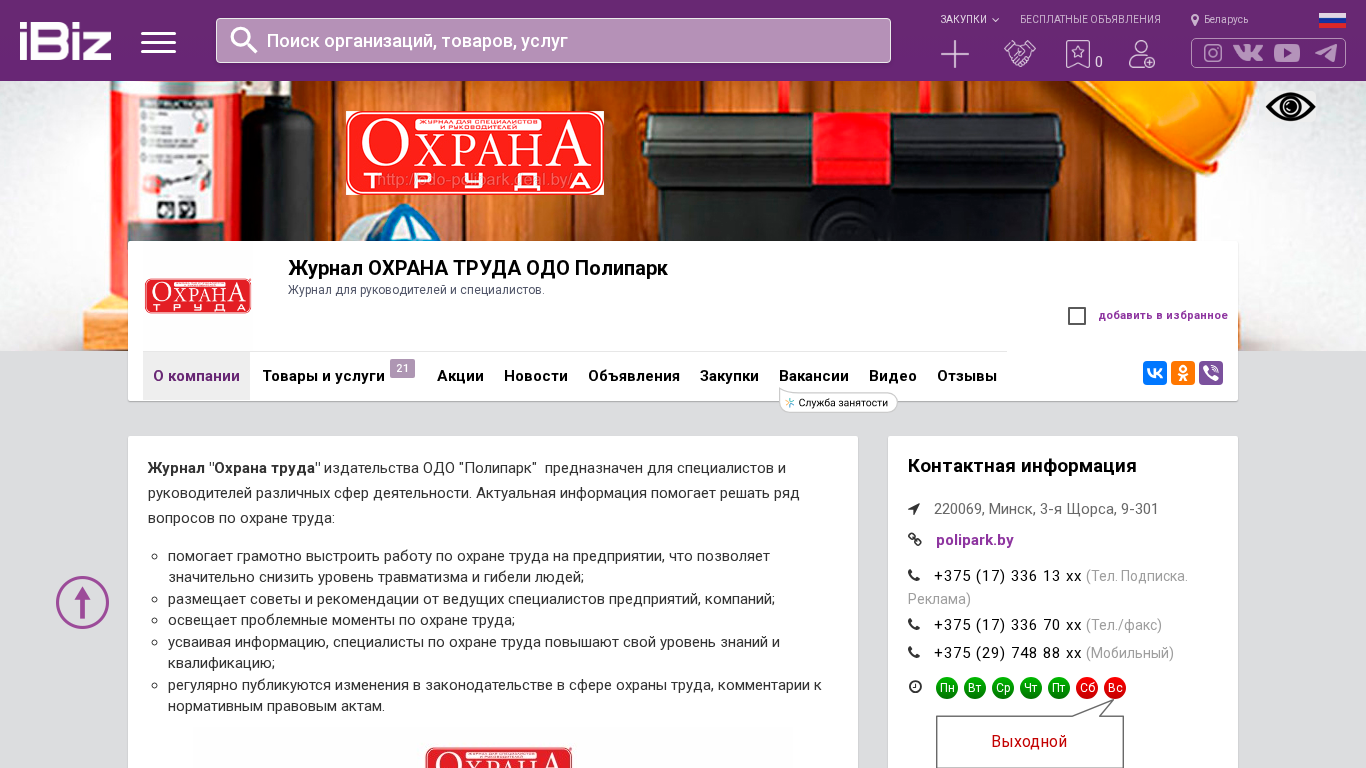Click the Чт weekday circle
Viewport: 1366px width, 768px height.
1031,688
